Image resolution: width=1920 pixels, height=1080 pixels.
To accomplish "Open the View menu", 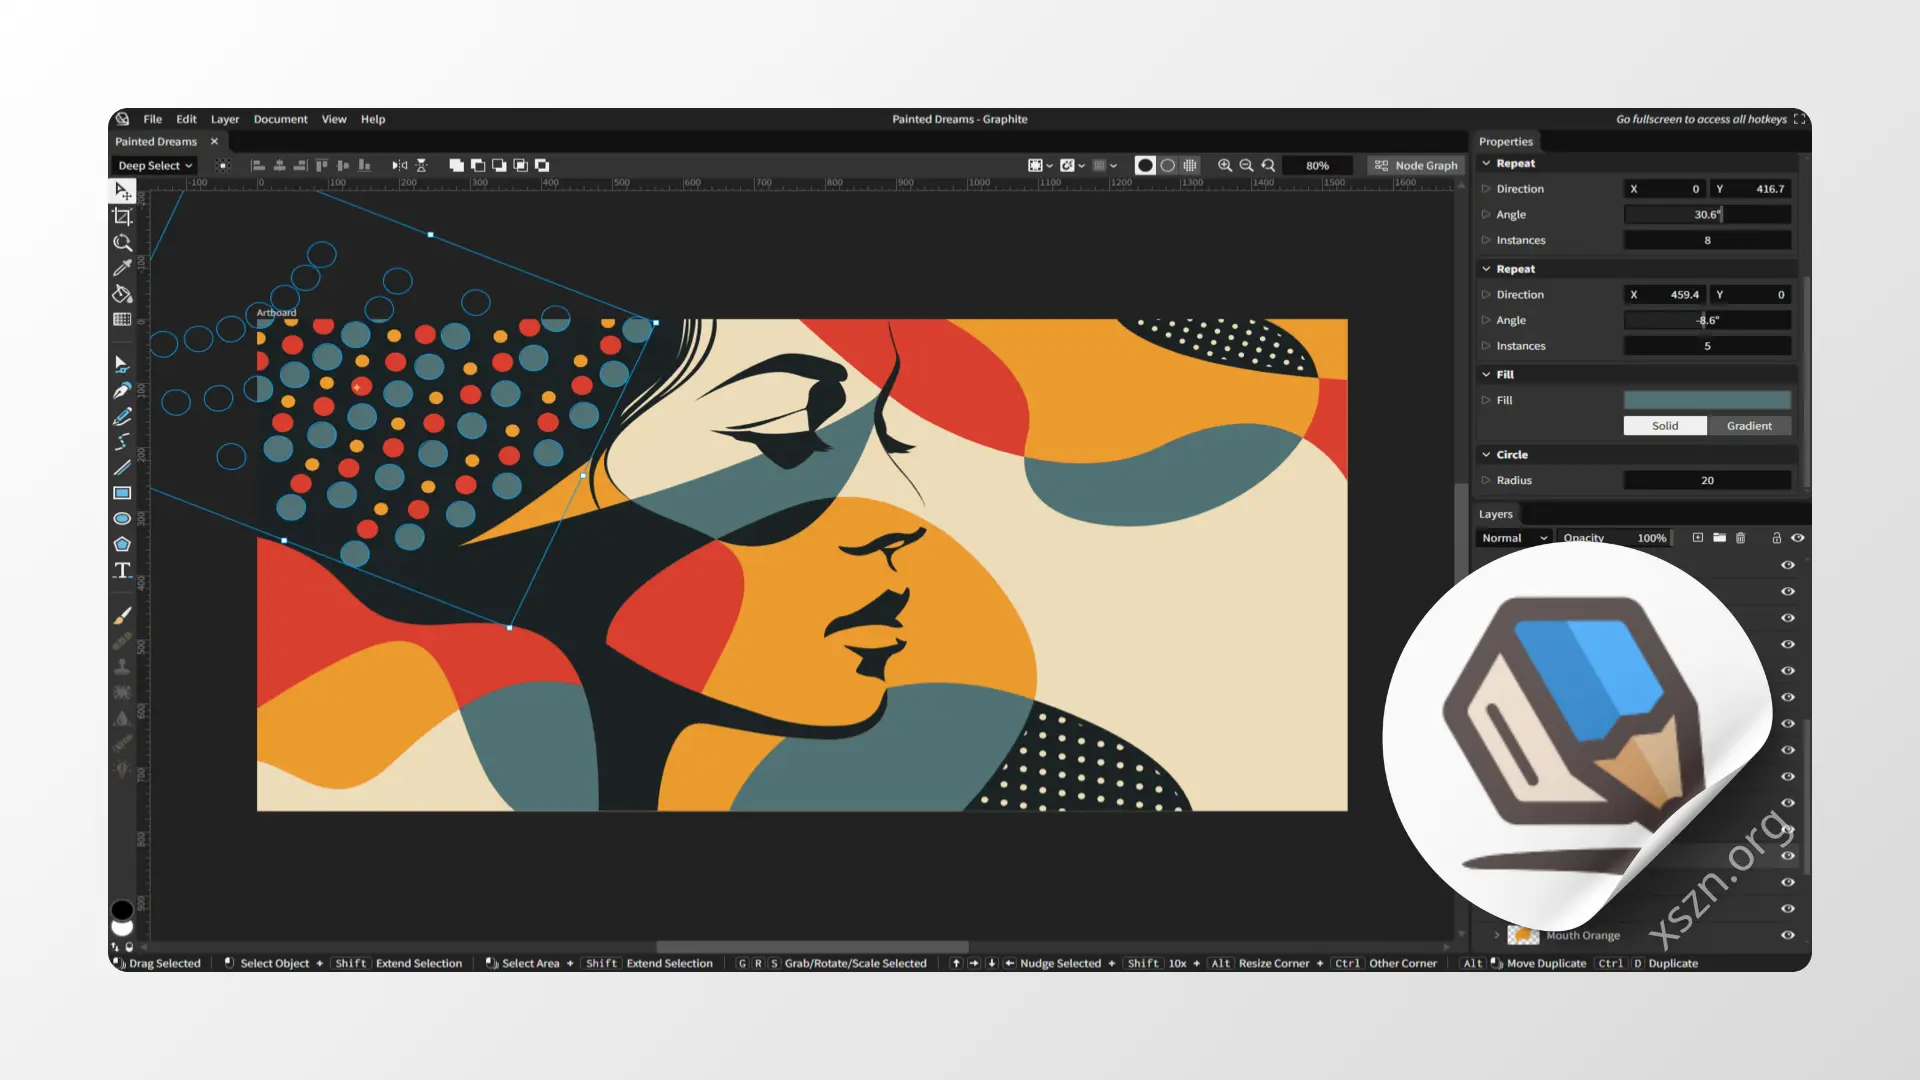I will pyautogui.click(x=334, y=119).
